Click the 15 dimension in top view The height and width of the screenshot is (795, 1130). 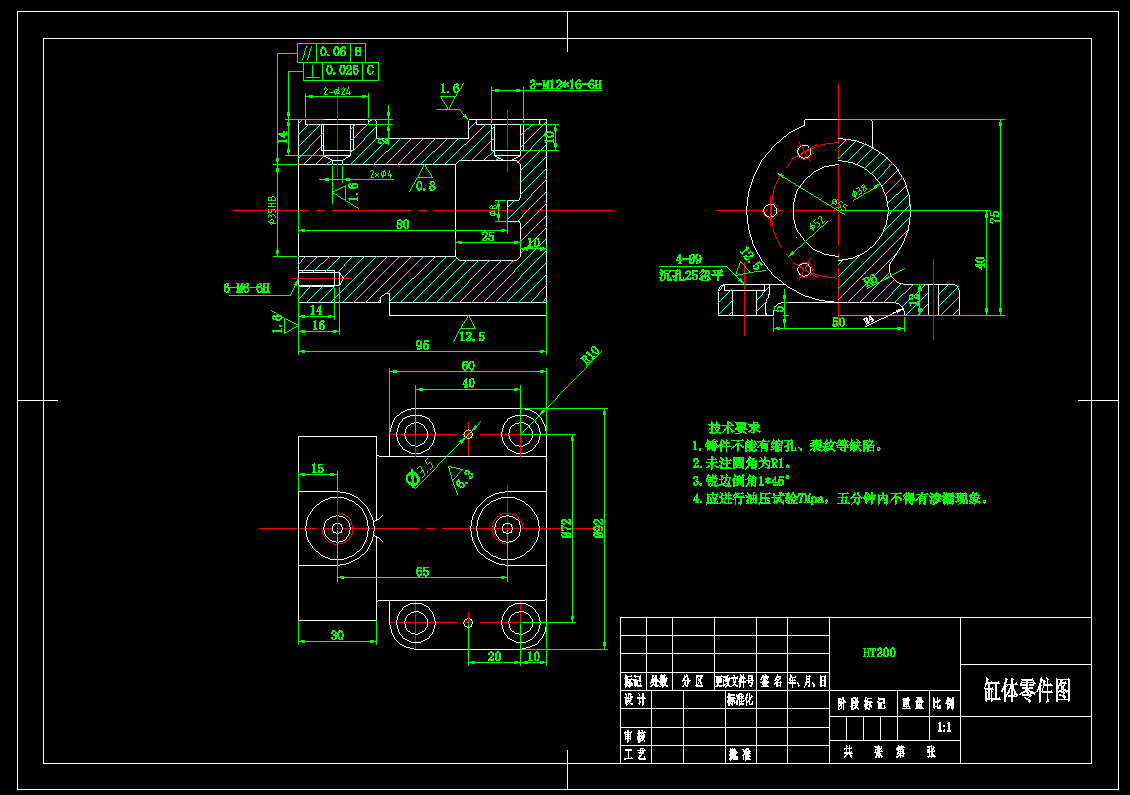(317, 468)
